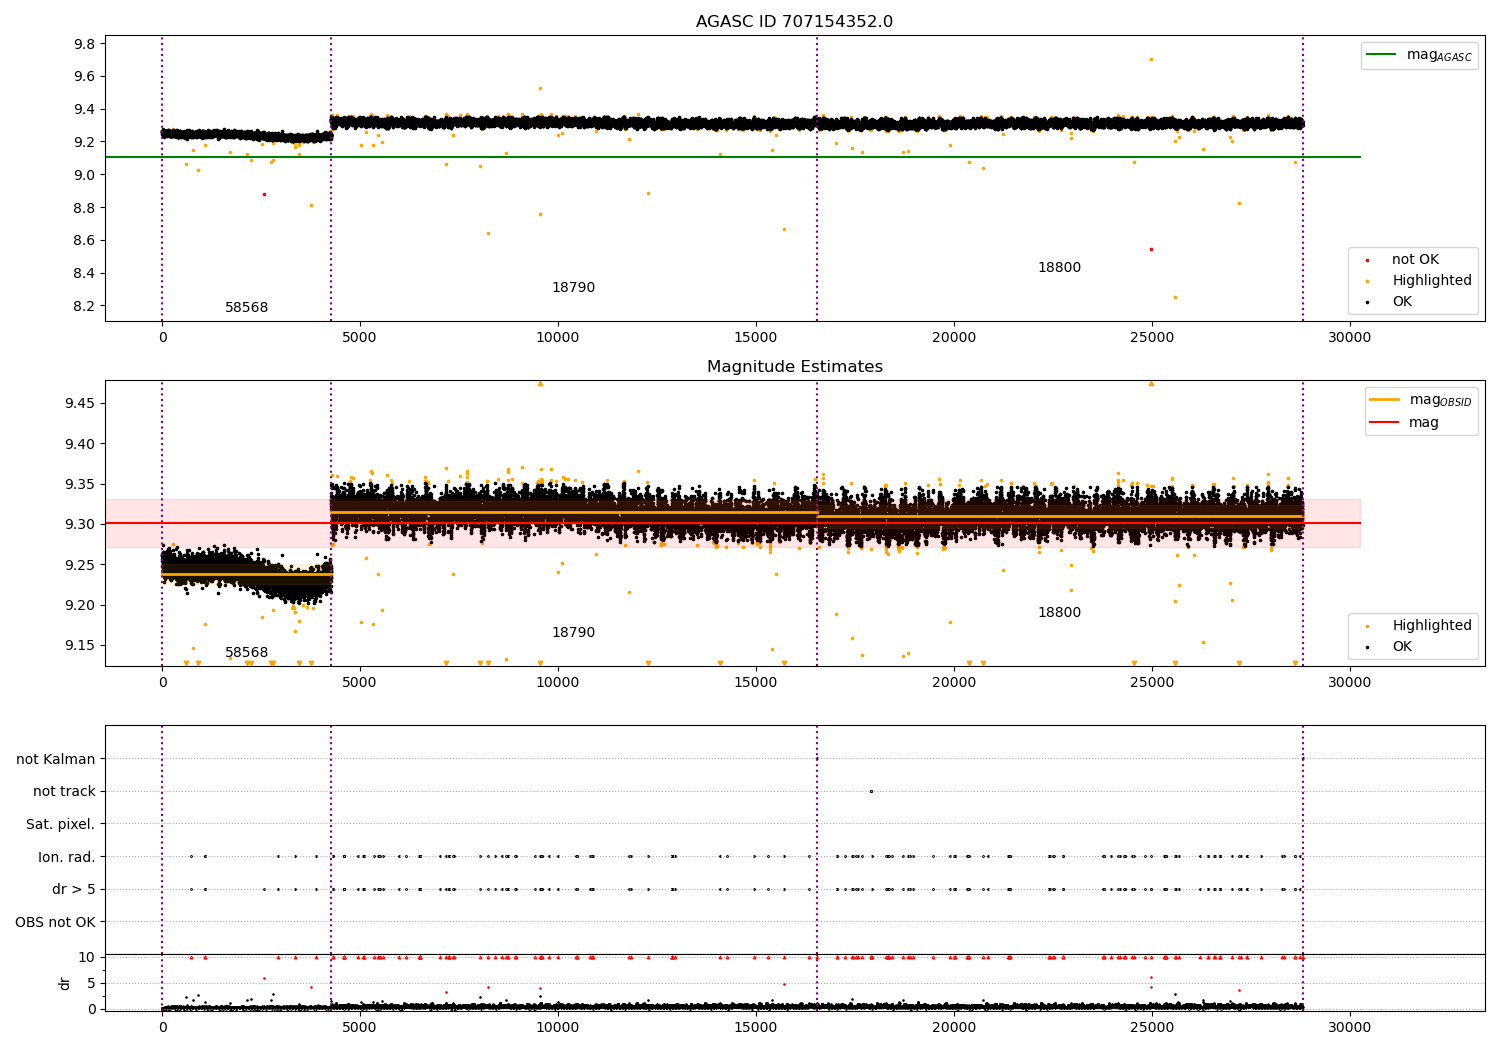Image resolution: width=1500 pixels, height=1050 pixels.
Task: Click the orange outlier point near mag 8.25
Action: click(1175, 297)
